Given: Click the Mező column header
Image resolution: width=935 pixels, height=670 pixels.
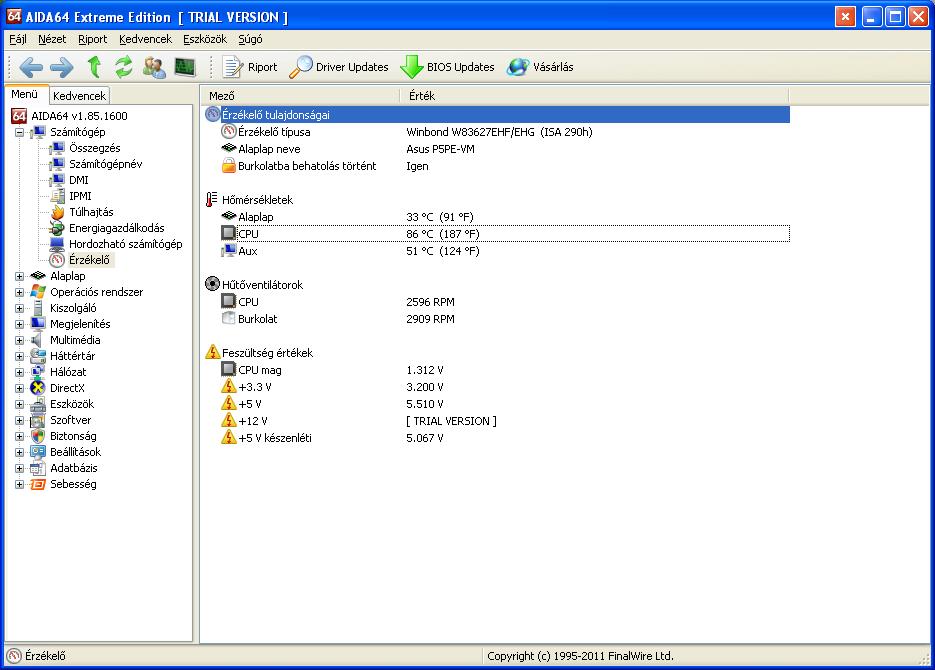Looking at the screenshot, I should (x=301, y=96).
